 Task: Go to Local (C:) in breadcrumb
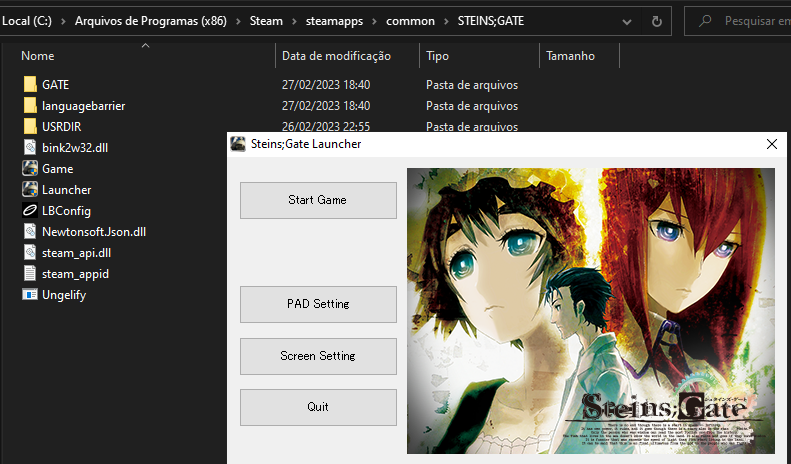[x=27, y=21]
